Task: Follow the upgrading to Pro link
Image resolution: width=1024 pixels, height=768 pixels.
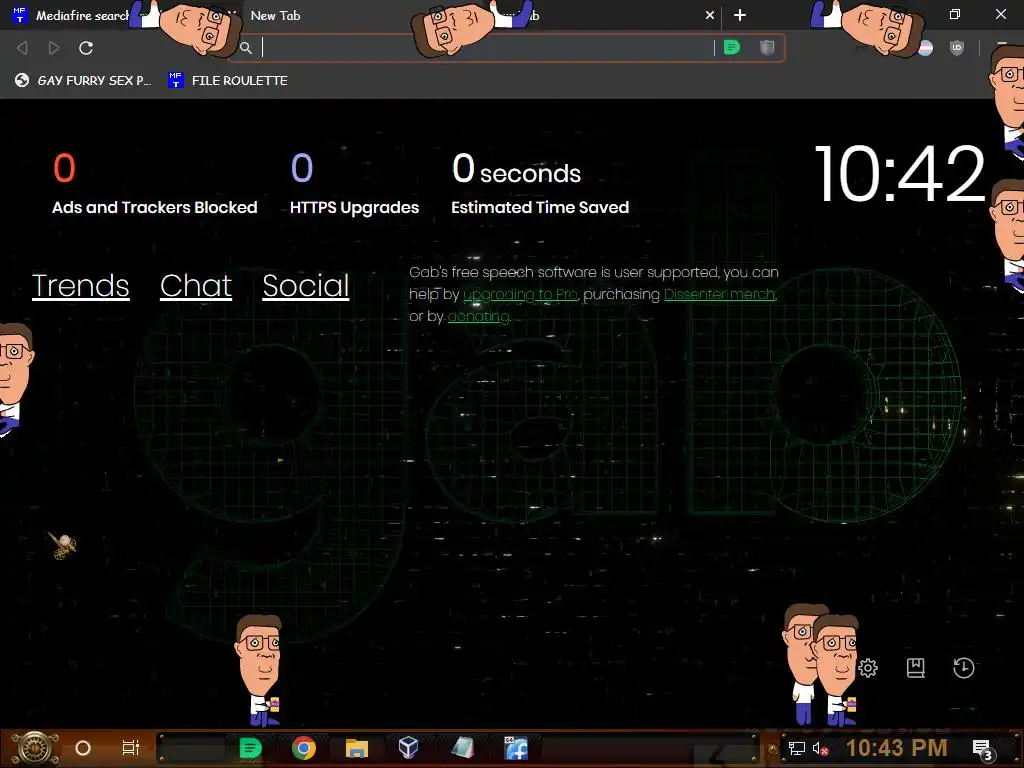Action: 520,295
